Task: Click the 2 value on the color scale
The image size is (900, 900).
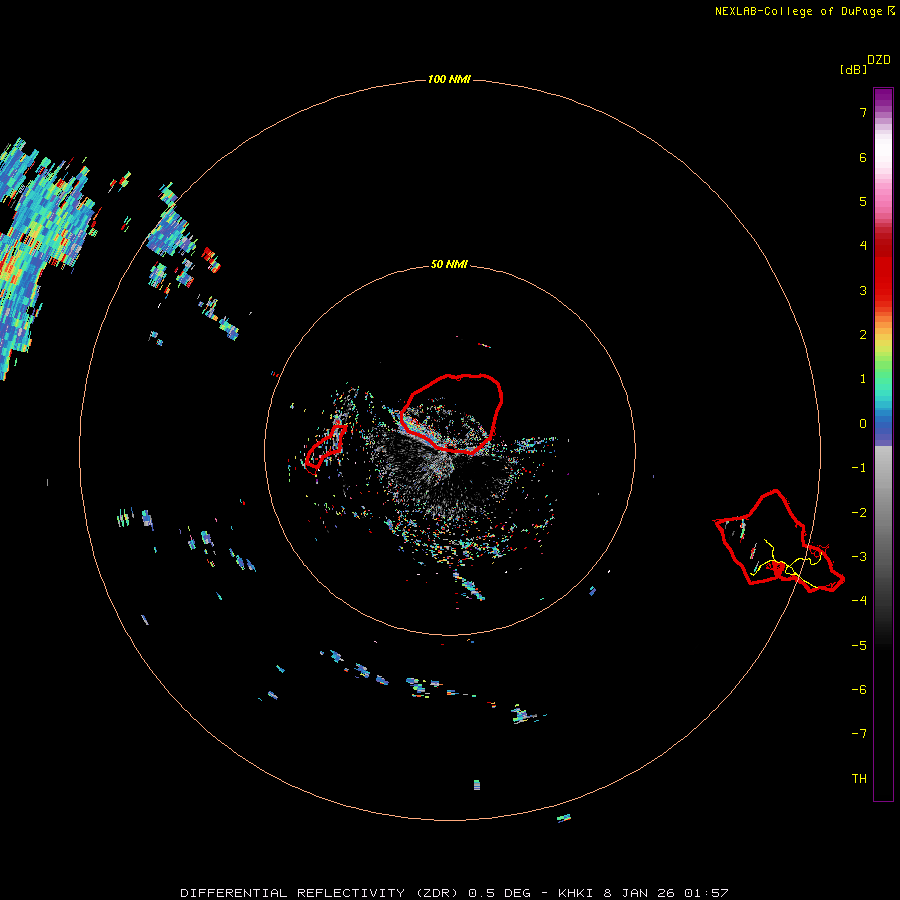Action: pyautogui.click(x=863, y=335)
